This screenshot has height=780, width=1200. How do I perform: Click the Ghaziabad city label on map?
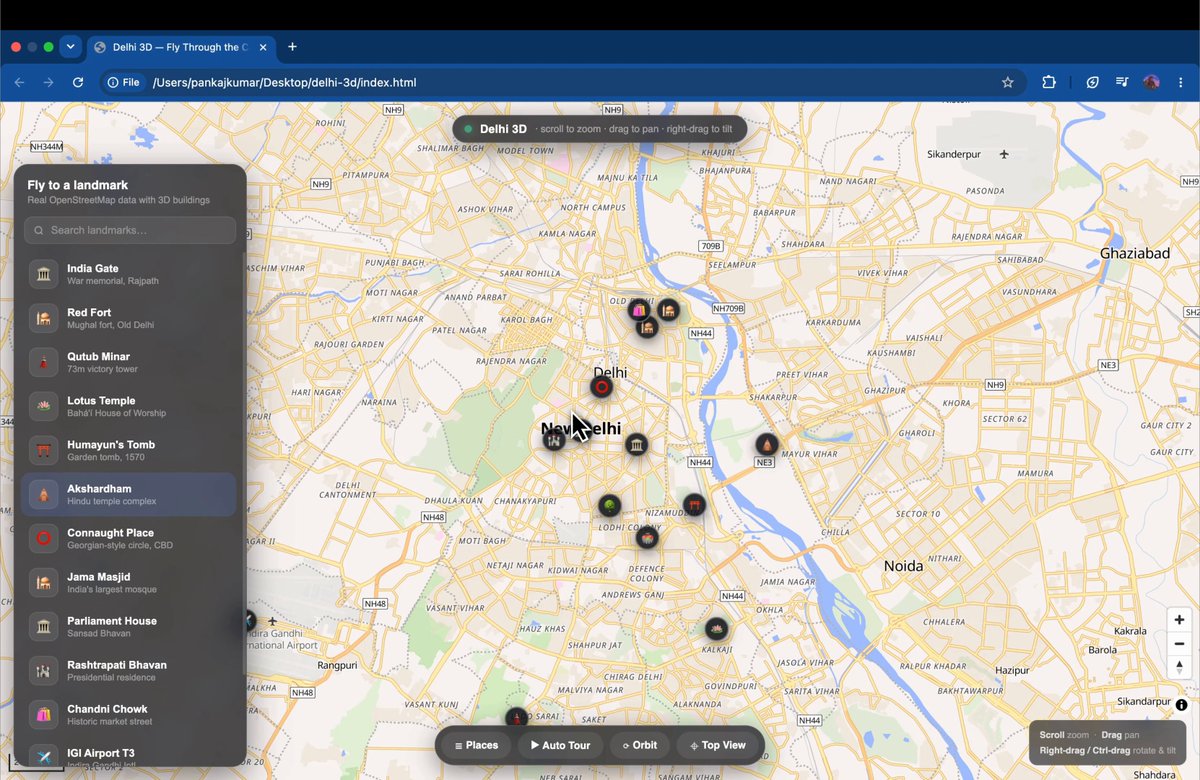(x=1135, y=253)
